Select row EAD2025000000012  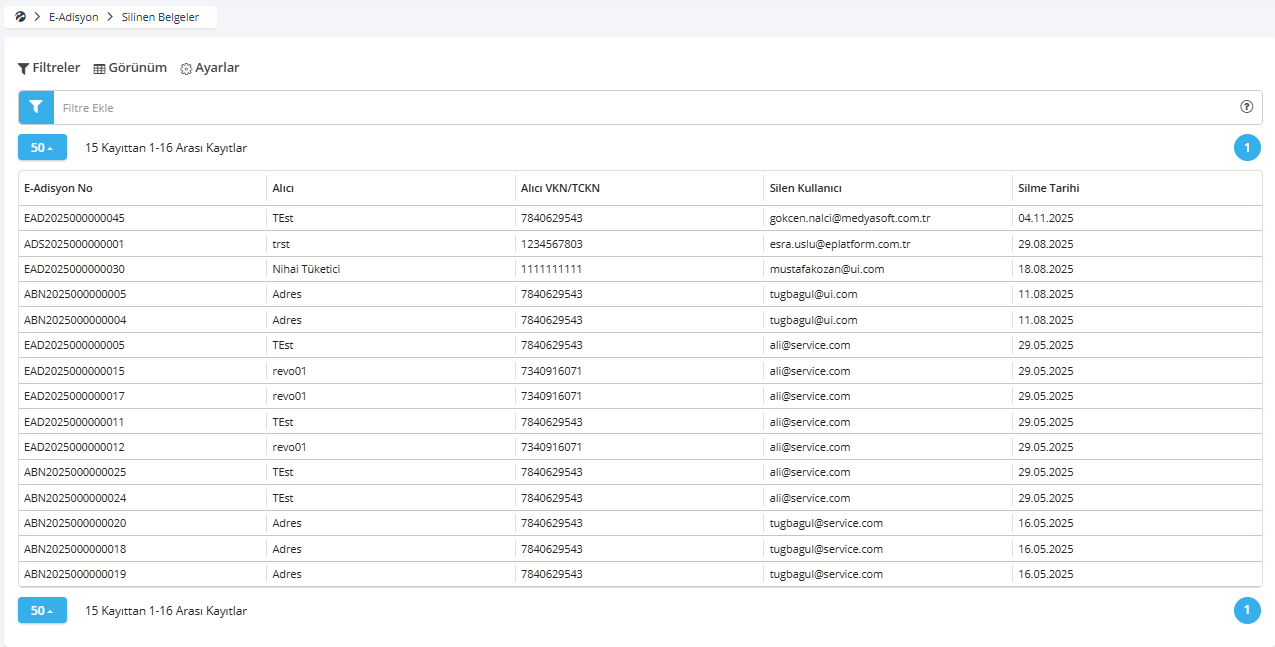click(x=640, y=447)
